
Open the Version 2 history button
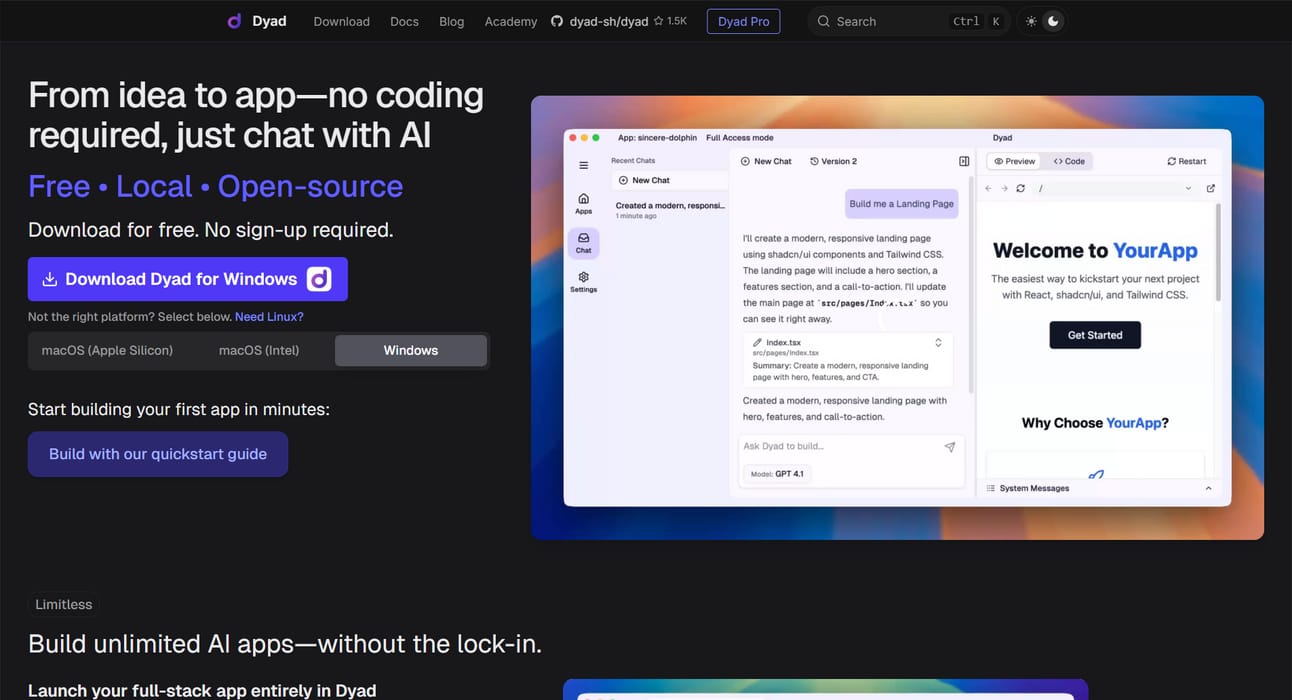(833, 161)
